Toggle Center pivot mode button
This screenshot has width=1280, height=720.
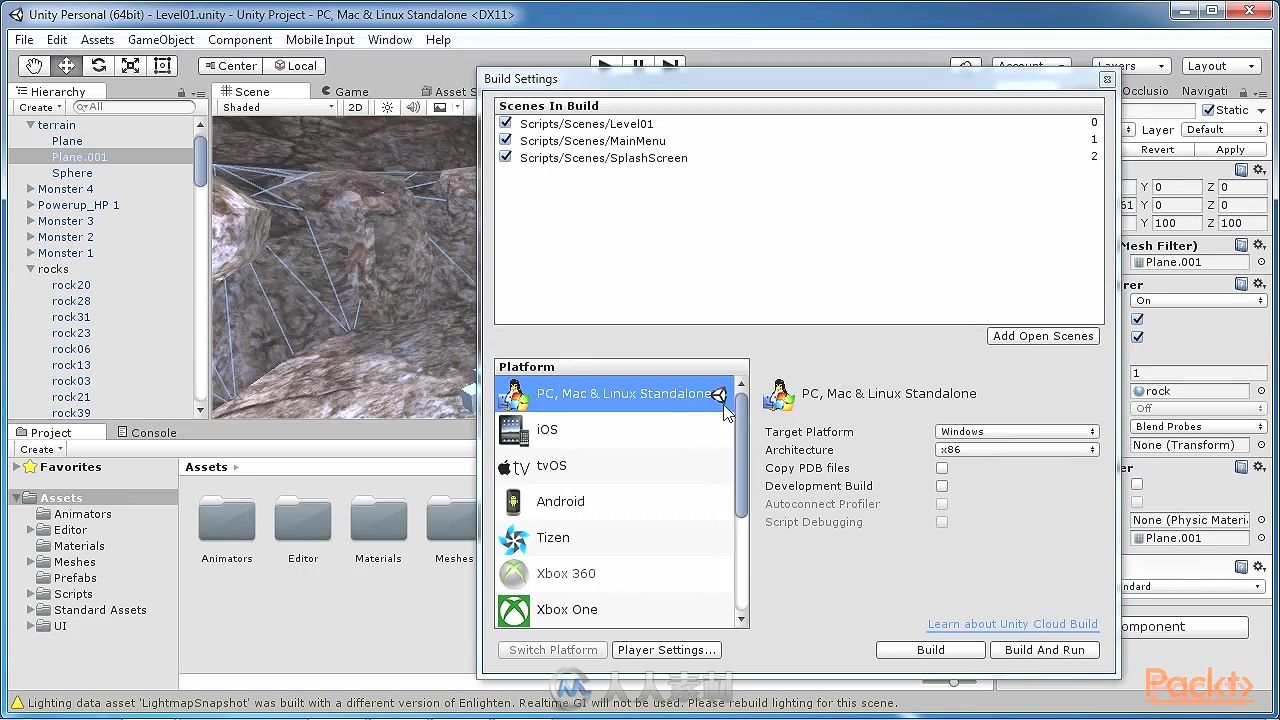(229, 66)
